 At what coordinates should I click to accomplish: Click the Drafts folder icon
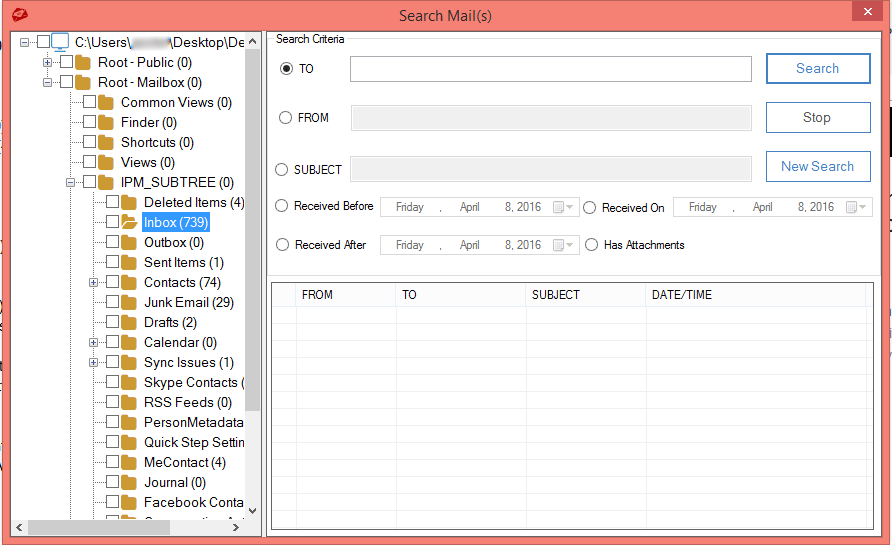129,322
